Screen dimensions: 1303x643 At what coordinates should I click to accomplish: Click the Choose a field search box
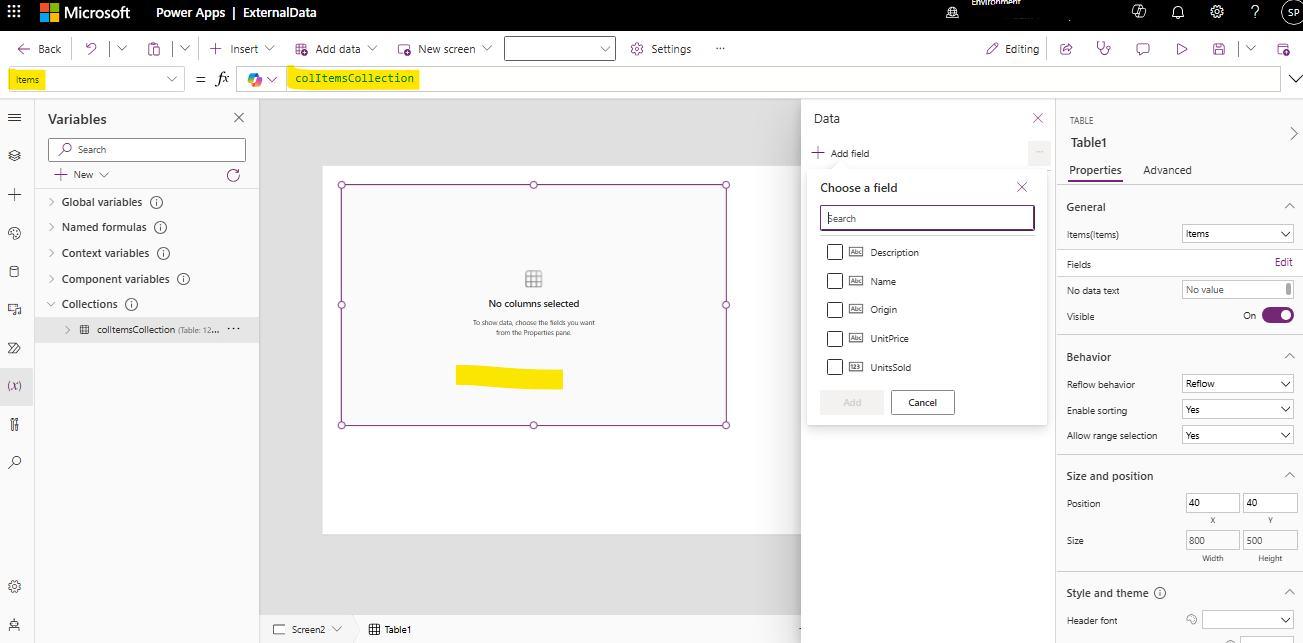pos(927,218)
